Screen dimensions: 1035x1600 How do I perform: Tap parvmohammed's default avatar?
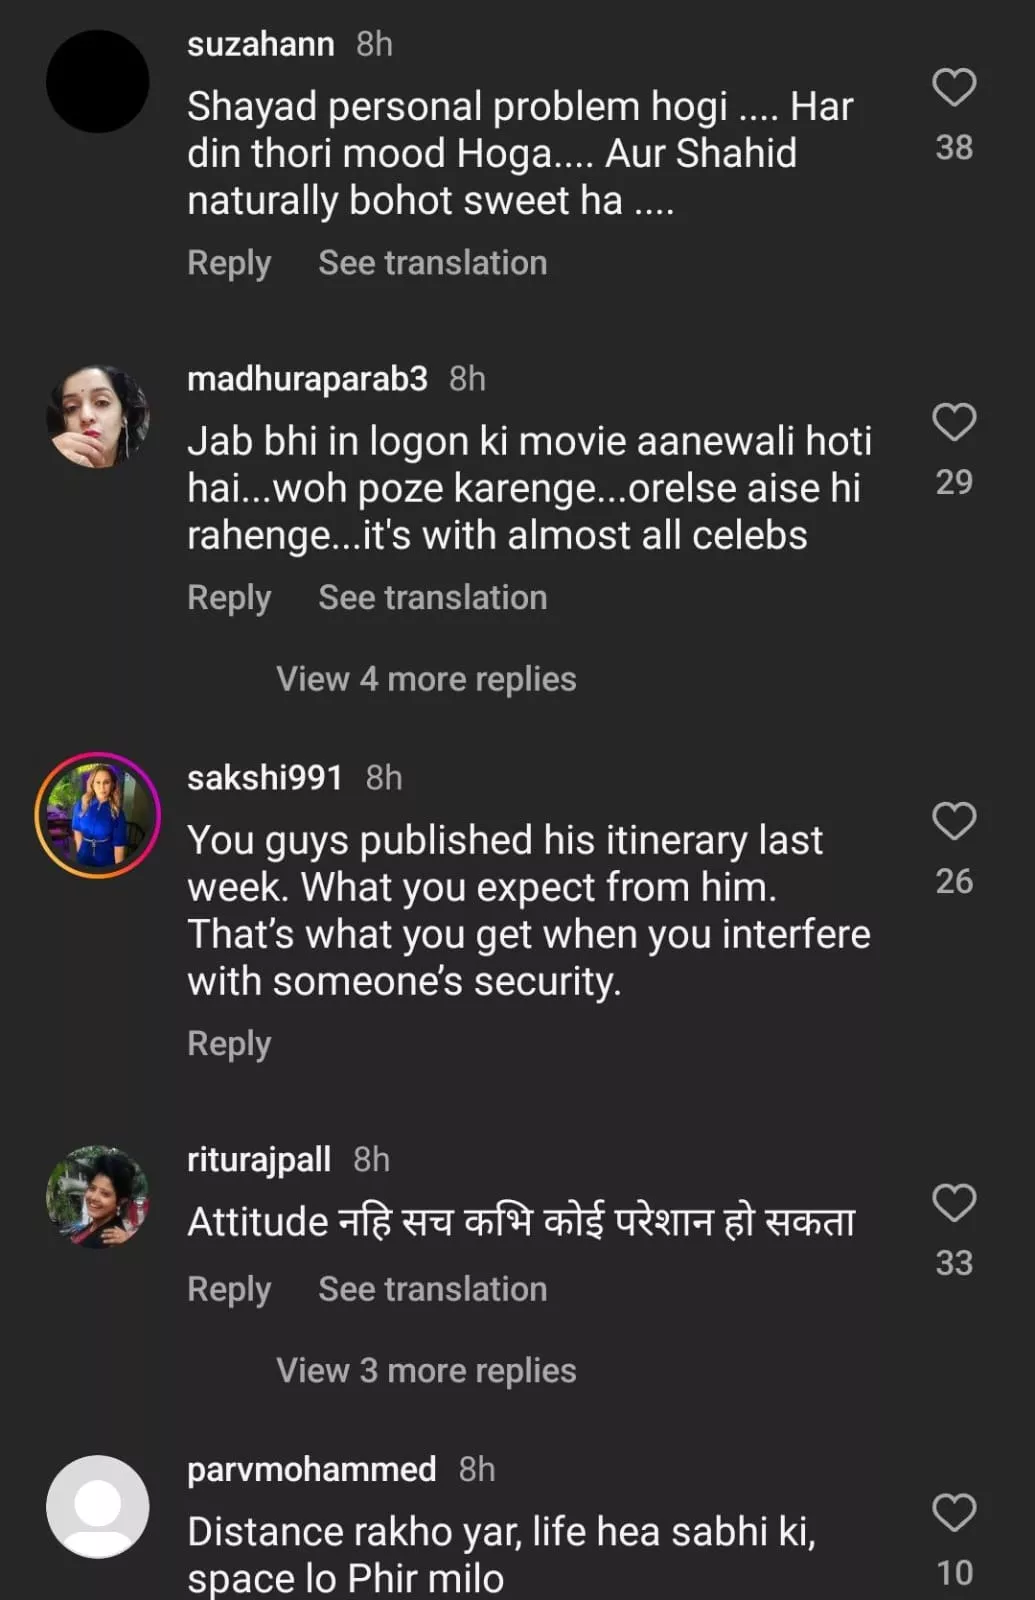point(98,1507)
